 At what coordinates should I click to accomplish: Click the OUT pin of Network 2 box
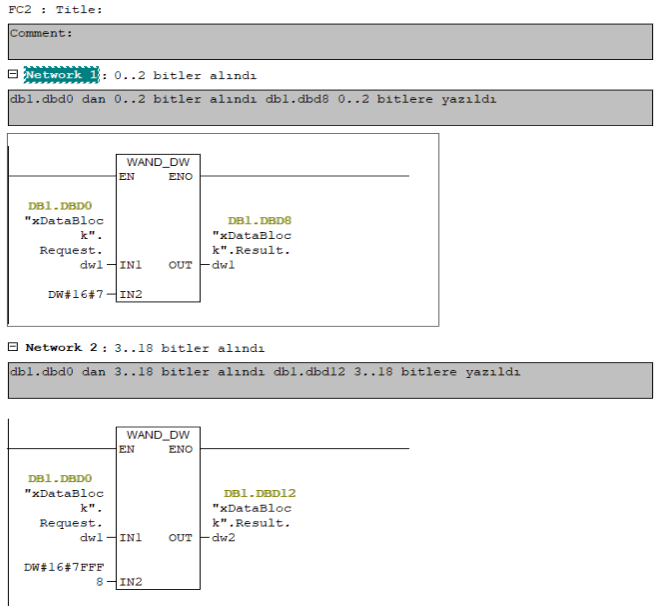181,537
